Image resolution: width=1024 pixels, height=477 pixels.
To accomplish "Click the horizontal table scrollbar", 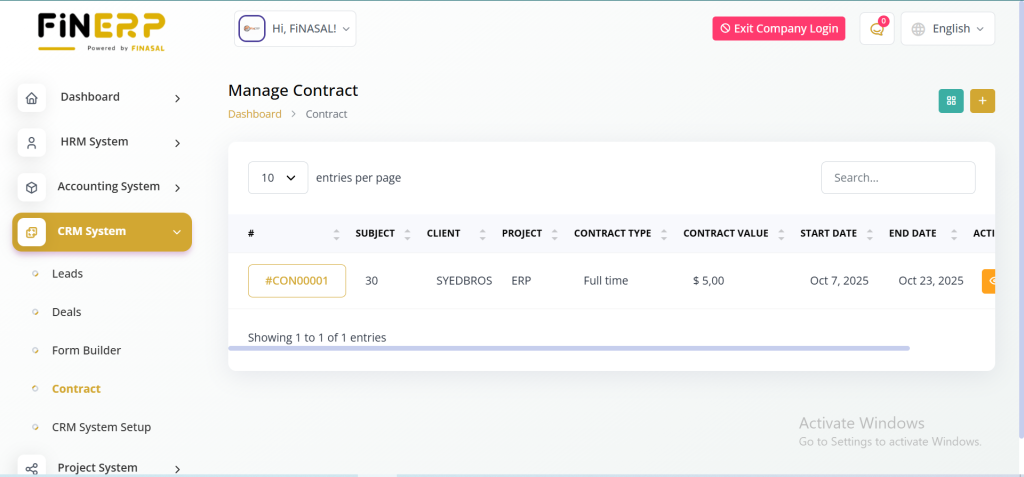I will [568, 348].
